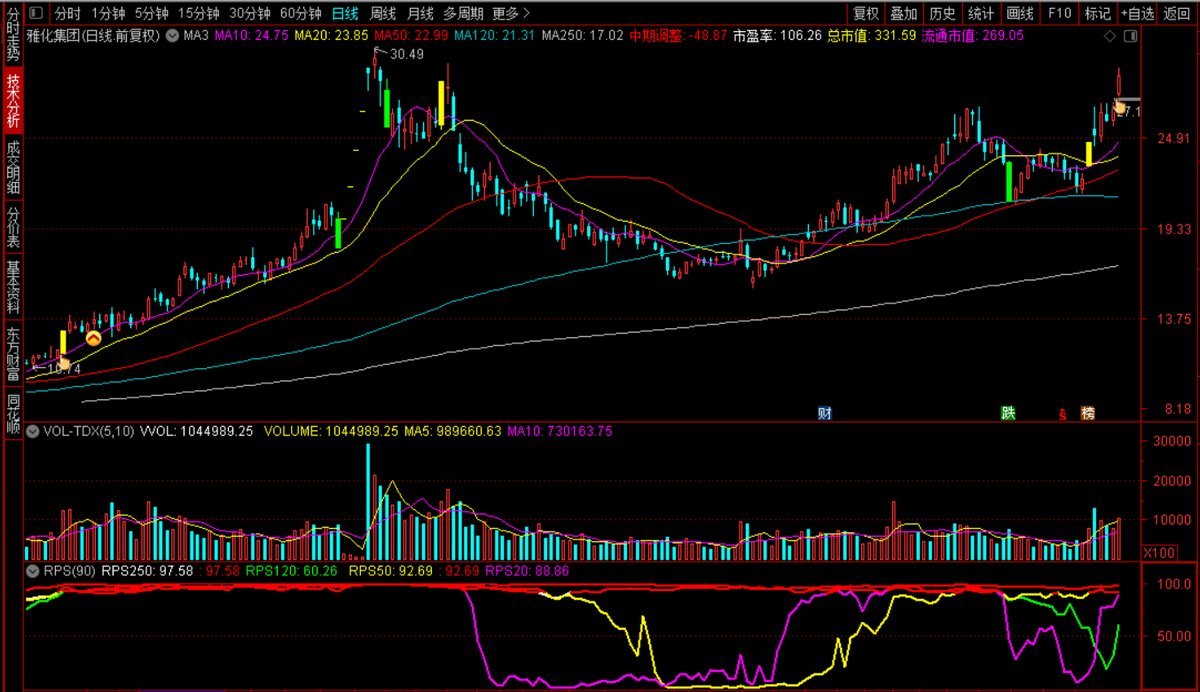
Task: Click the orange up-arrow signal marker
Action: point(93,339)
